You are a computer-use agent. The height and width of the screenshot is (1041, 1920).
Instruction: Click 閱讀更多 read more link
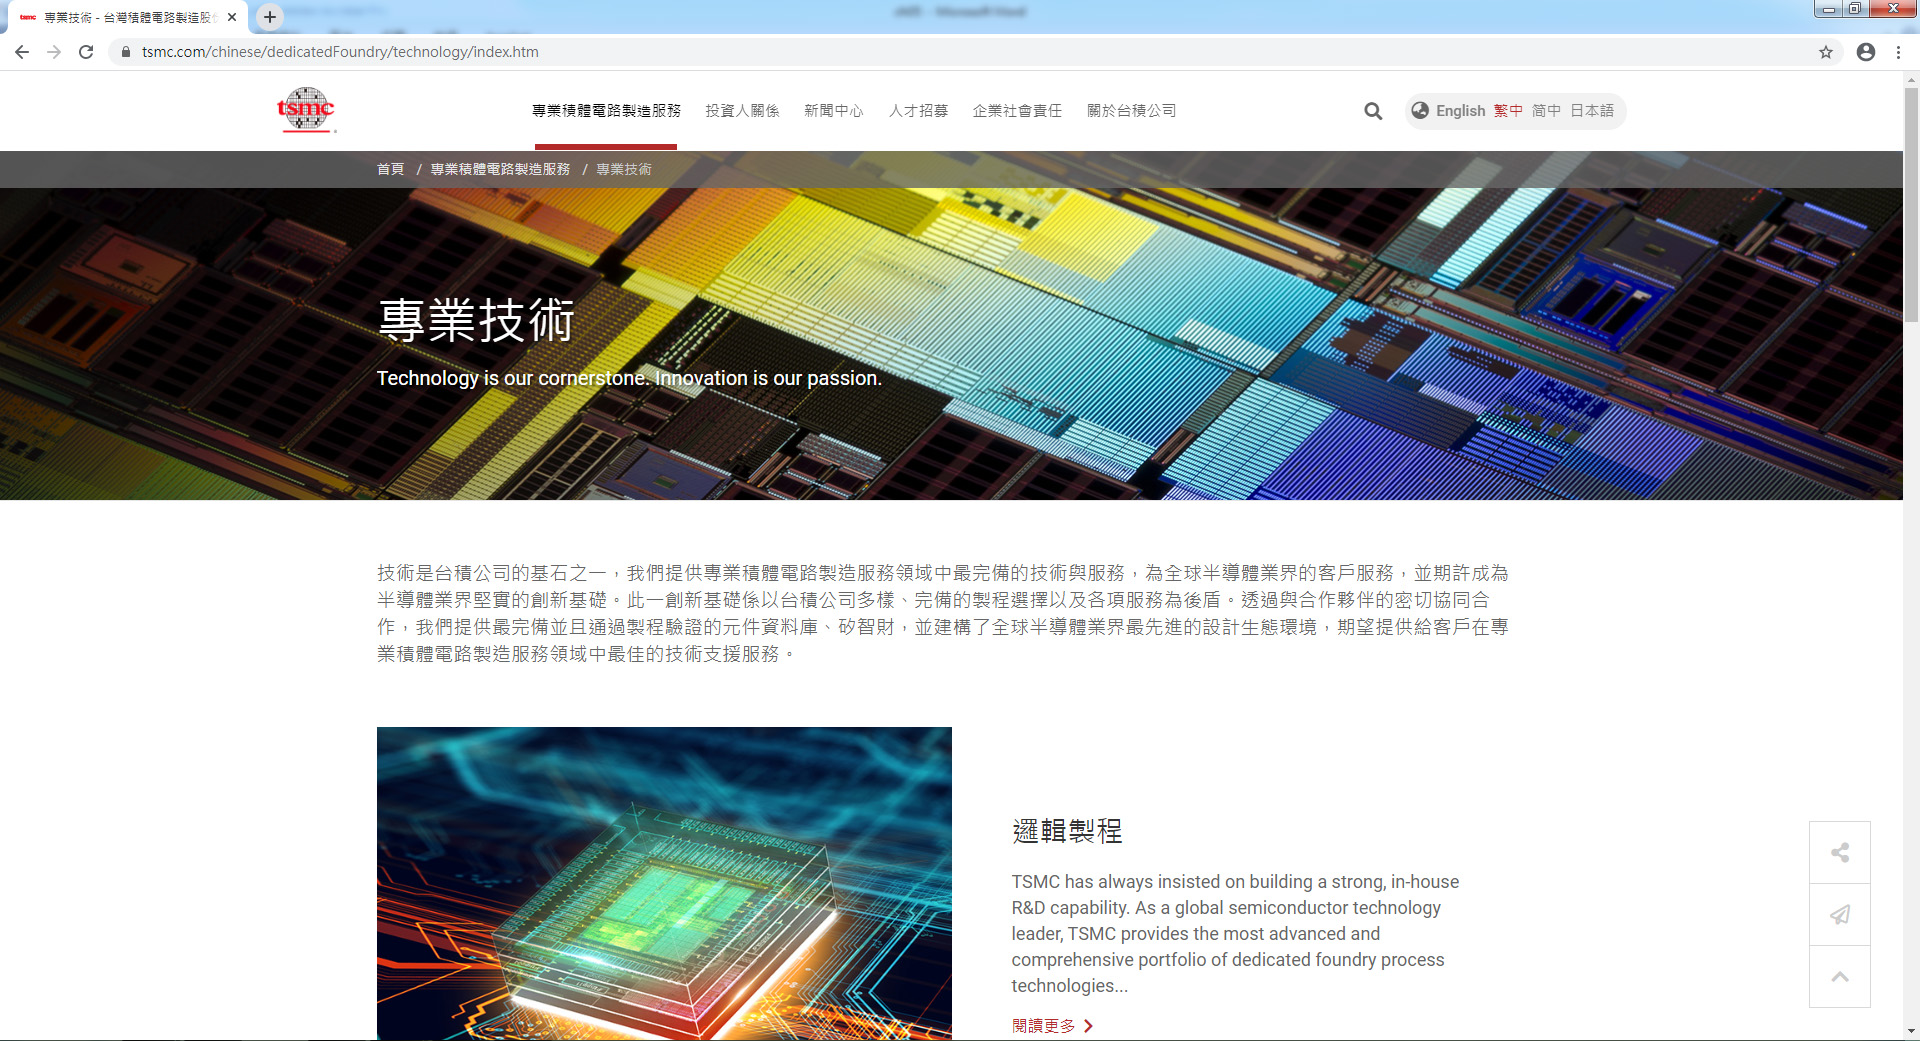click(1044, 1026)
